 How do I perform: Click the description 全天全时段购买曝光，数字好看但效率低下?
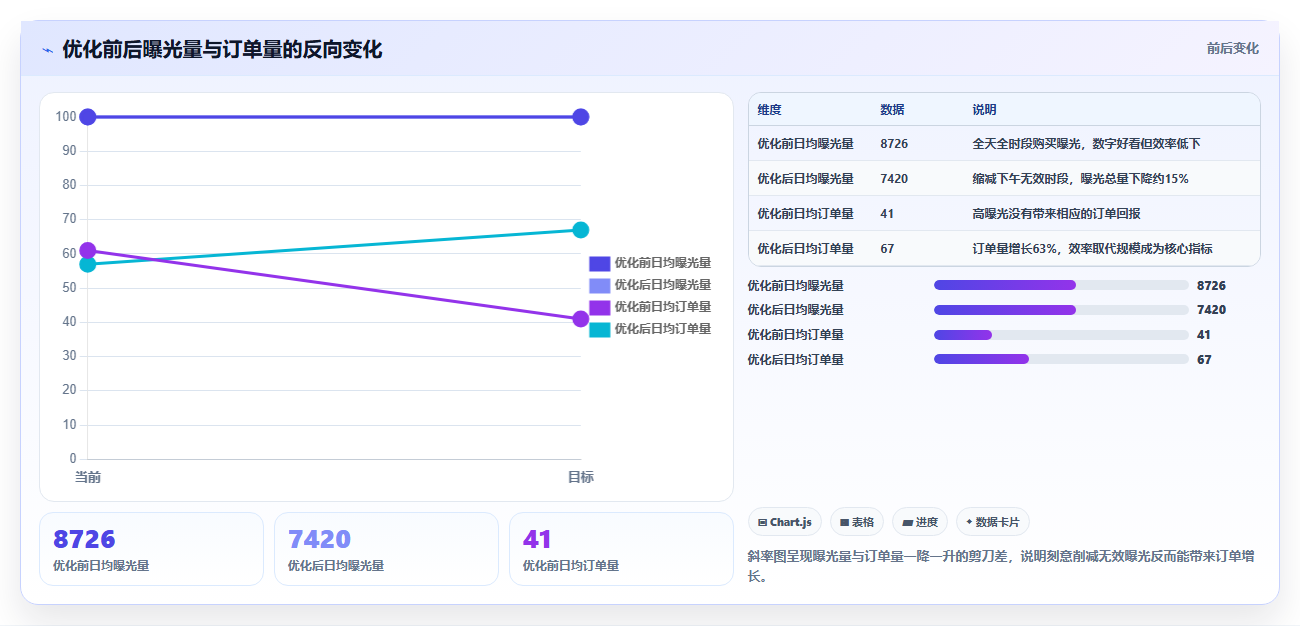click(1086, 144)
